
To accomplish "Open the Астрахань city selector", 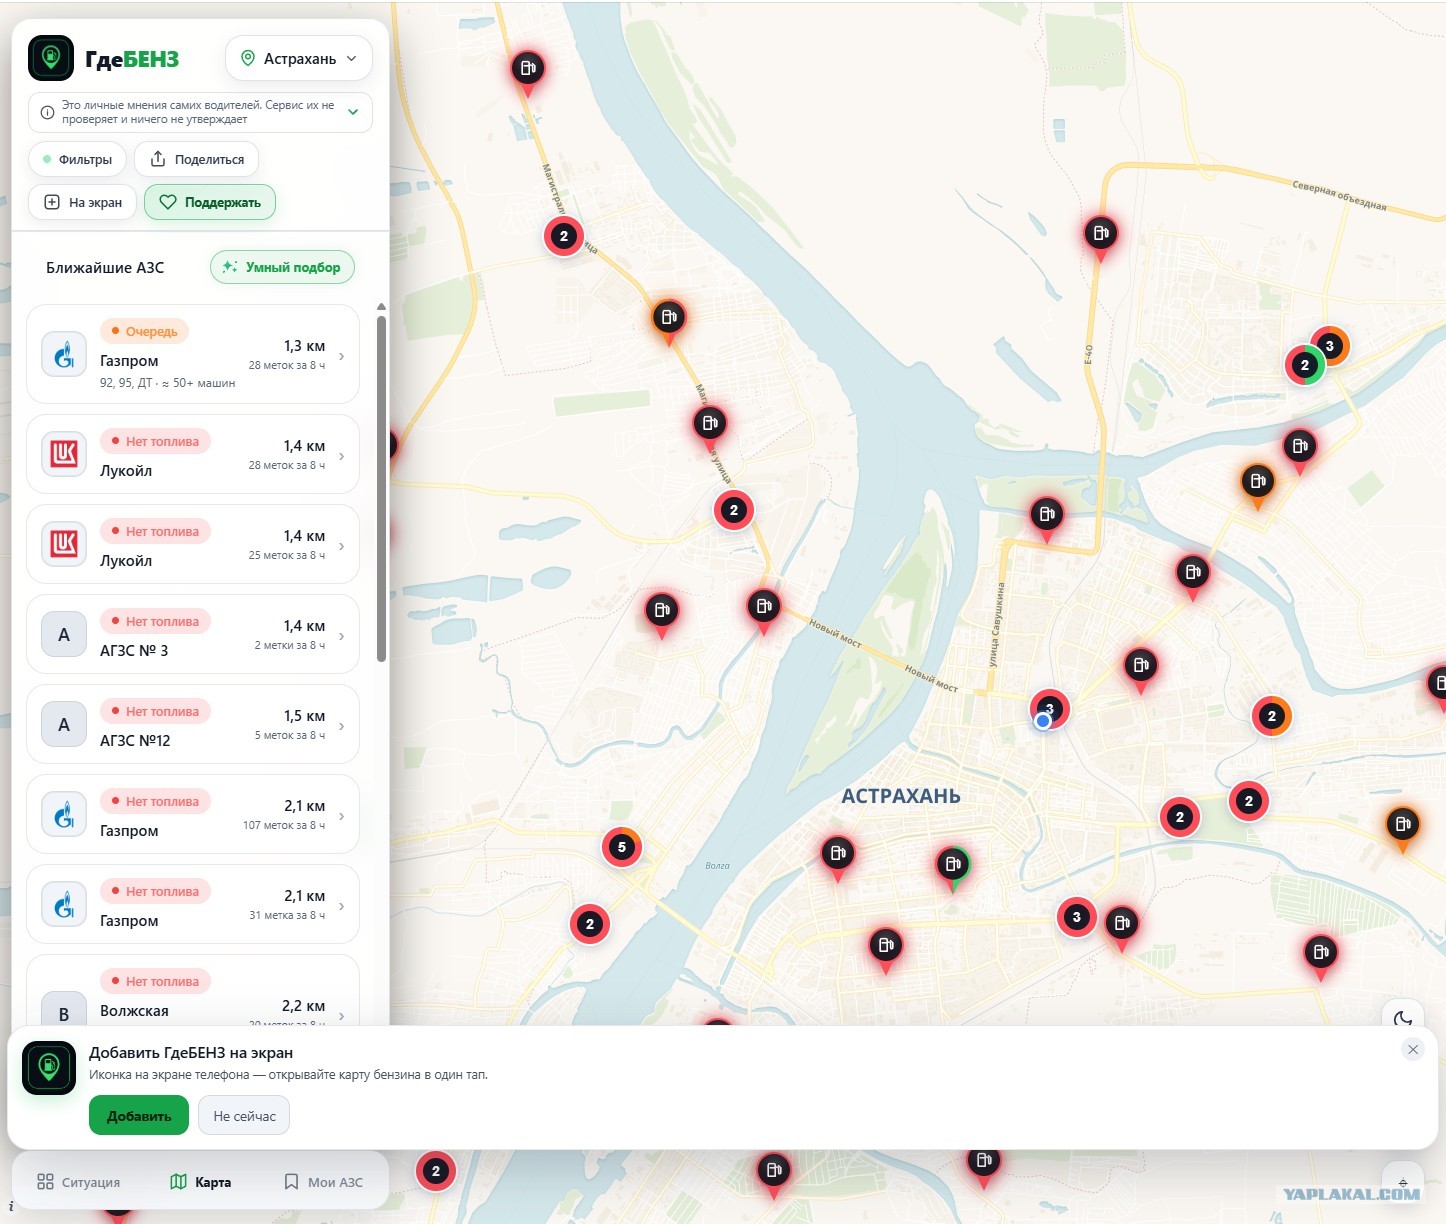I will tap(299, 59).
